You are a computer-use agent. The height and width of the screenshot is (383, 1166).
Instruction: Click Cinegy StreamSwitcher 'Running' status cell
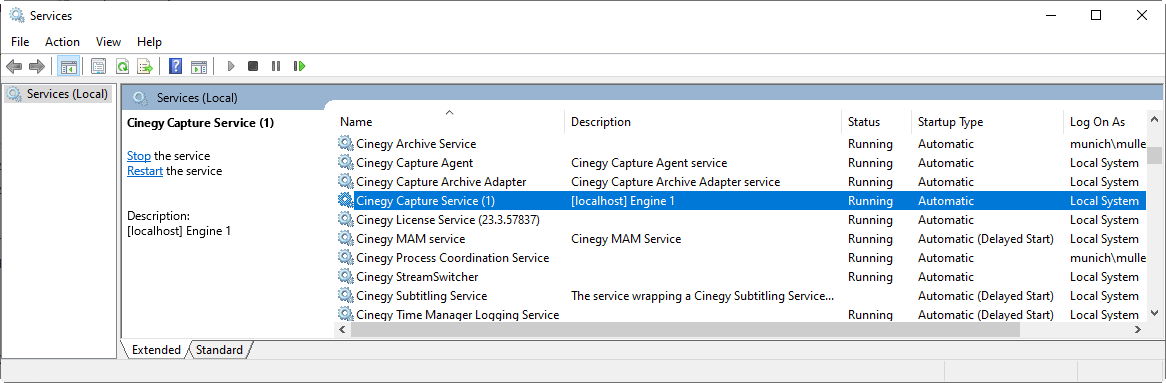point(870,277)
